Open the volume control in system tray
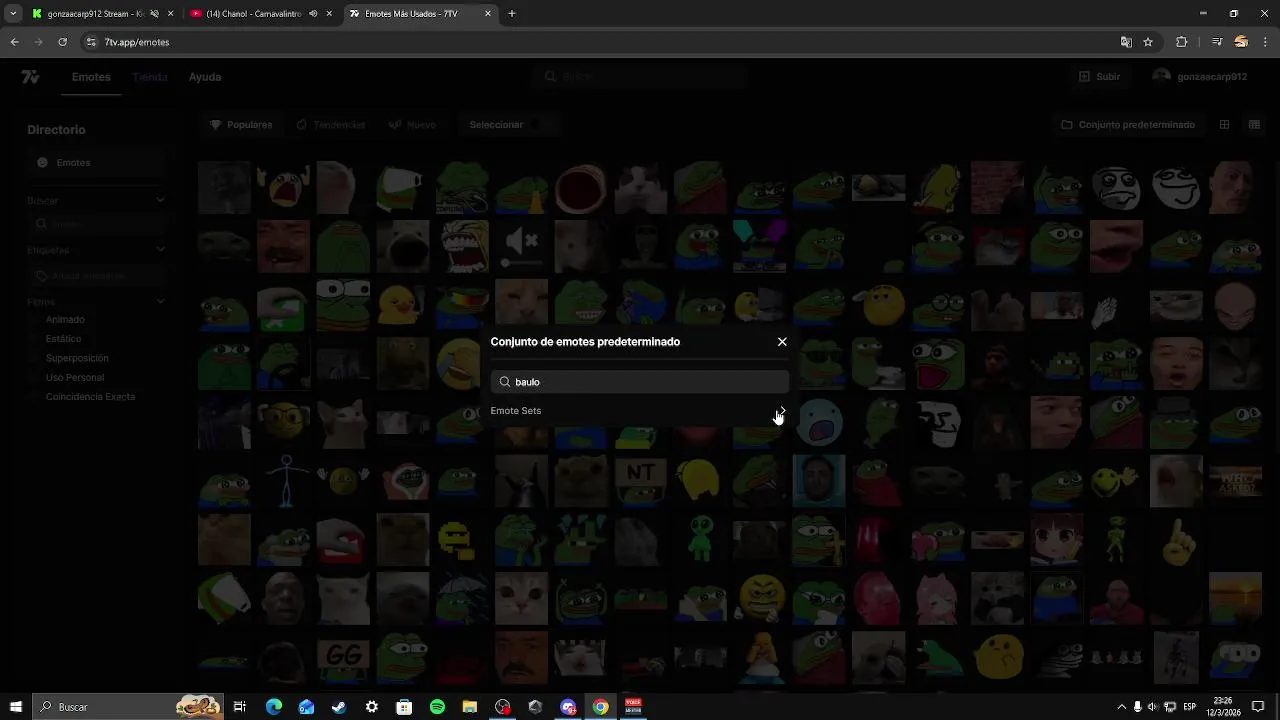The width and height of the screenshot is (1280, 720). pyautogui.click(x=1153, y=707)
